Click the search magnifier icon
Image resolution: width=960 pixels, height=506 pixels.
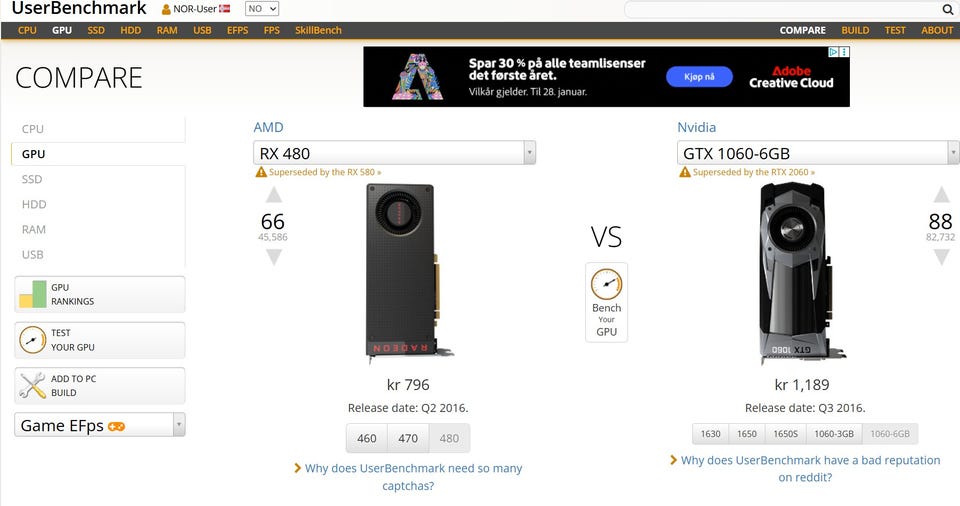tap(947, 9)
